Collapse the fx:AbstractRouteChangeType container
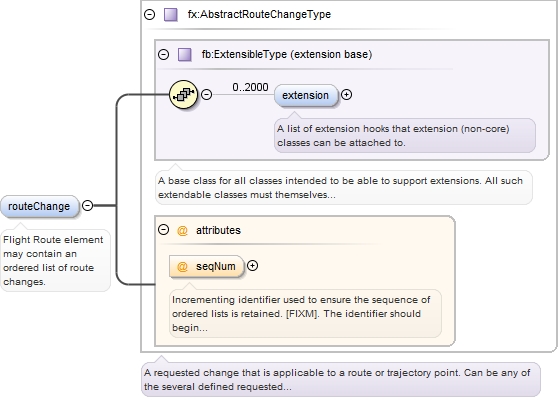Viewport: 559px width, 400px height. pyautogui.click(x=150, y=15)
